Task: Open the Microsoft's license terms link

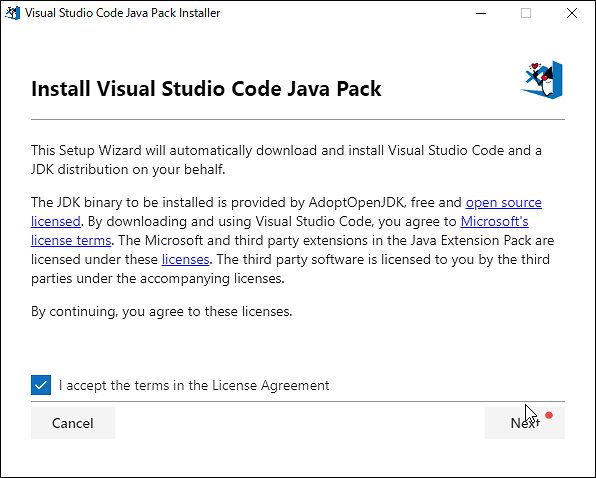Action: click(494, 222)
